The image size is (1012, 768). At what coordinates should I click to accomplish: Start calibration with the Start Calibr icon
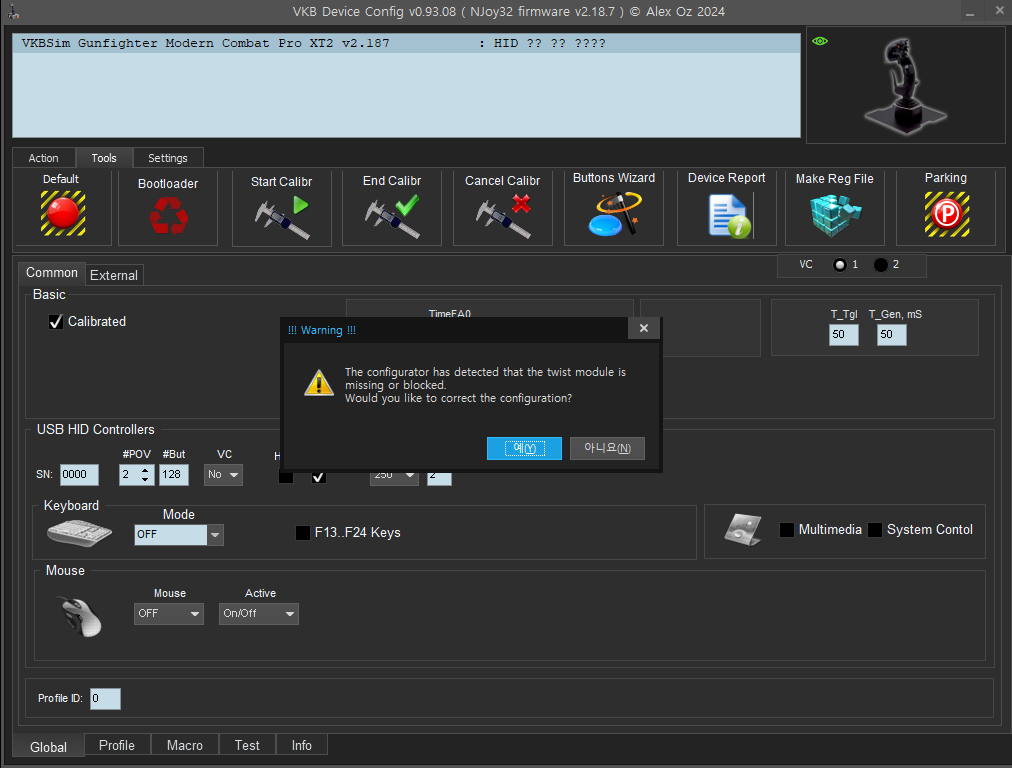(x=282, y=217)
